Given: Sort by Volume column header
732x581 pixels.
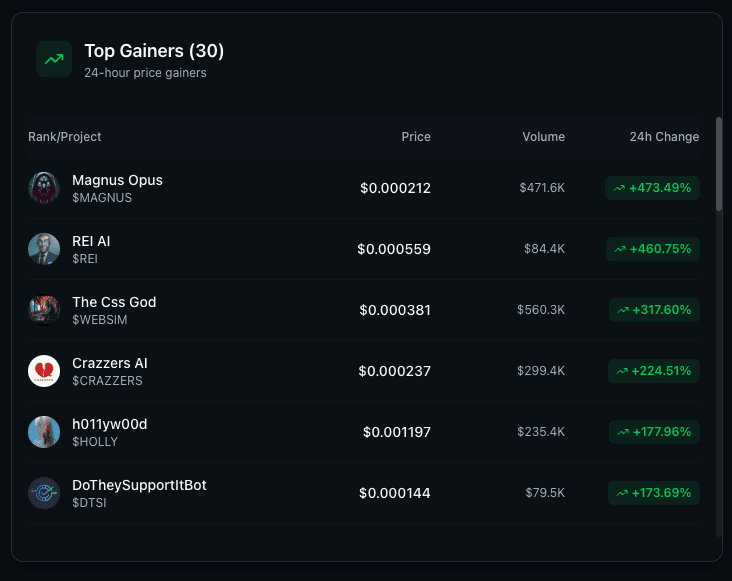Looking at the screenshot, I should point(543,137).
